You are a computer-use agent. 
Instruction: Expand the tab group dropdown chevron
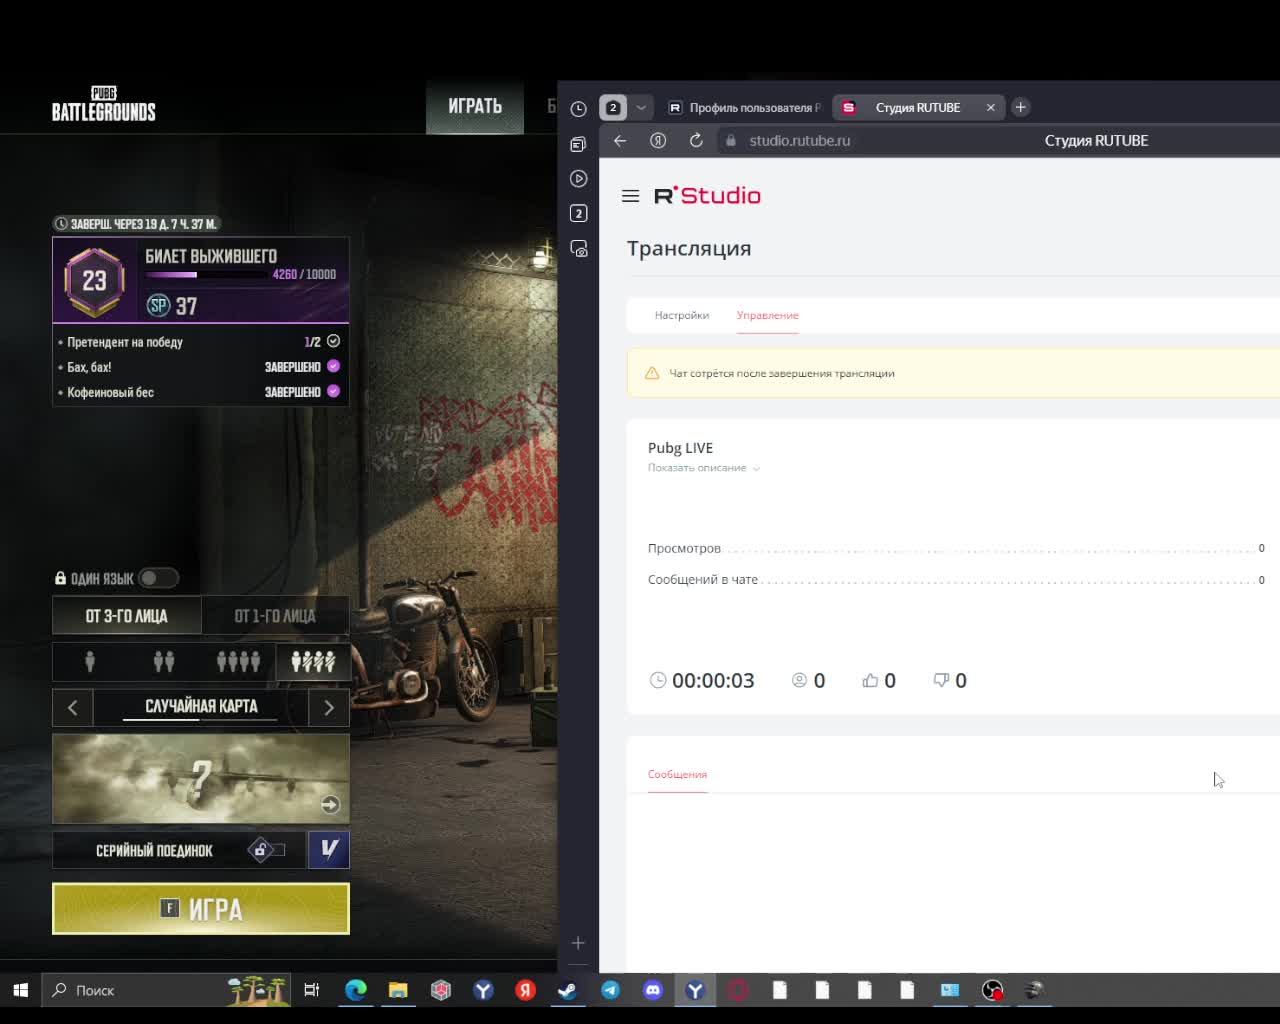641,107
